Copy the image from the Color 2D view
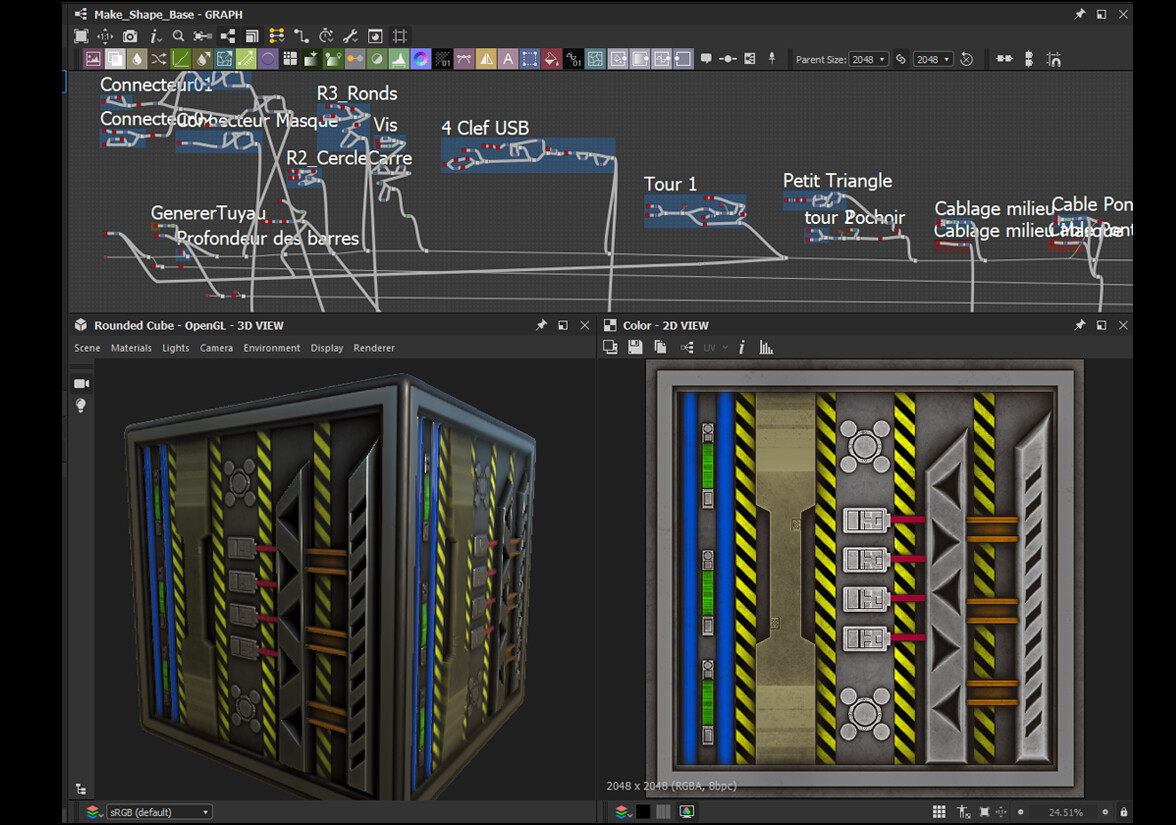The height and width of the screenshot is (825, 1176). click(661, 346)
